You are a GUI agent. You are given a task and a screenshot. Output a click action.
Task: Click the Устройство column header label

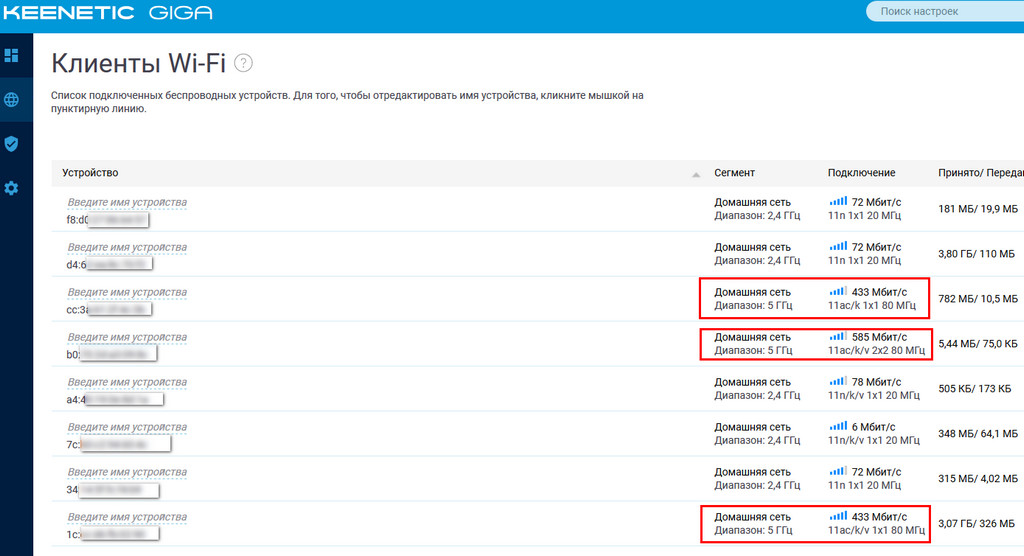point(90,172)
